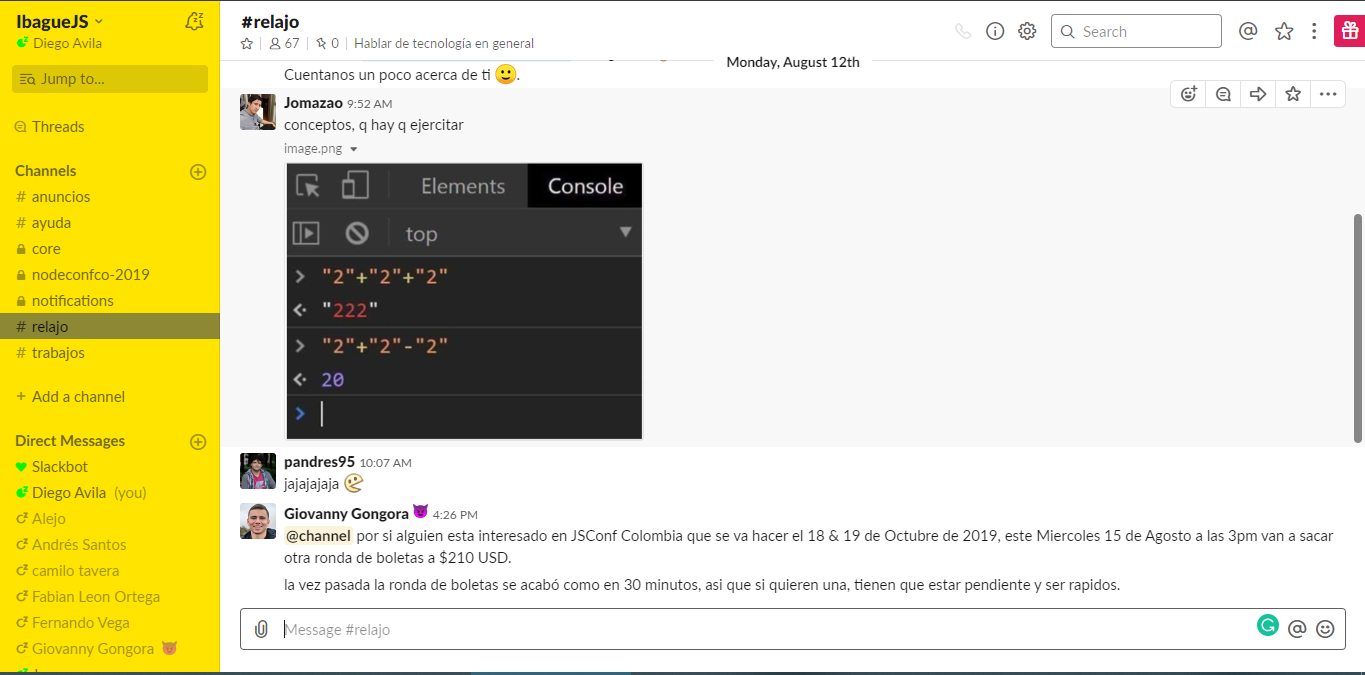Screen dimensions: 1365x675
Task: Open emoji picker in message box
Action: point(1325,629)
